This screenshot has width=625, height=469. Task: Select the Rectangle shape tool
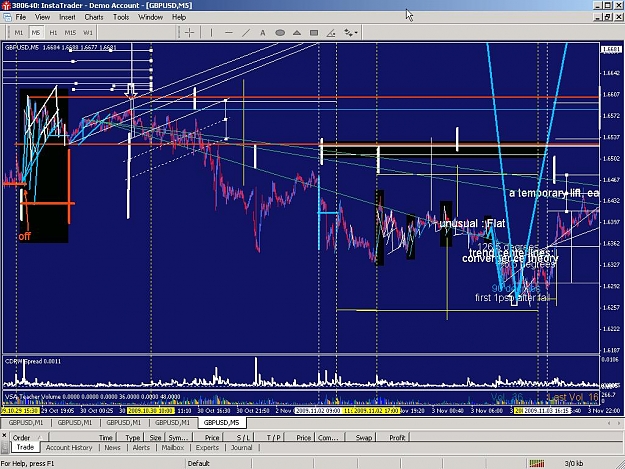(314, 33)
